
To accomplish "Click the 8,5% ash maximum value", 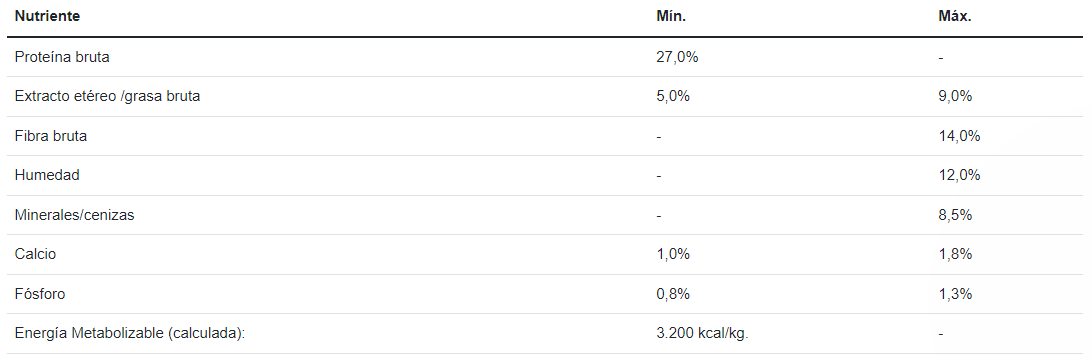I will tap(956, 215).
